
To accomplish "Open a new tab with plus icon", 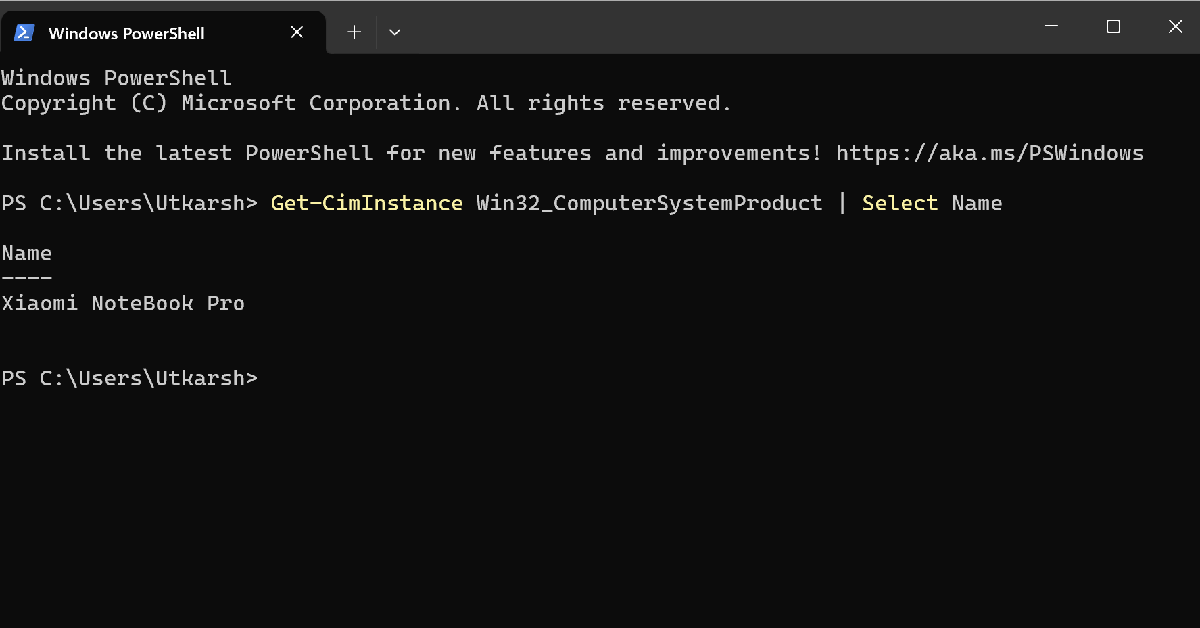I will [354, 32].
